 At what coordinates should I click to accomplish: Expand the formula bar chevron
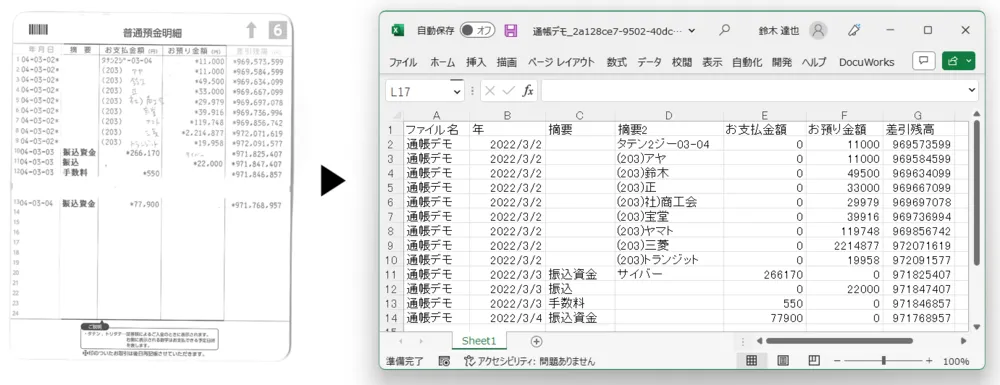[x=972, y=91]
